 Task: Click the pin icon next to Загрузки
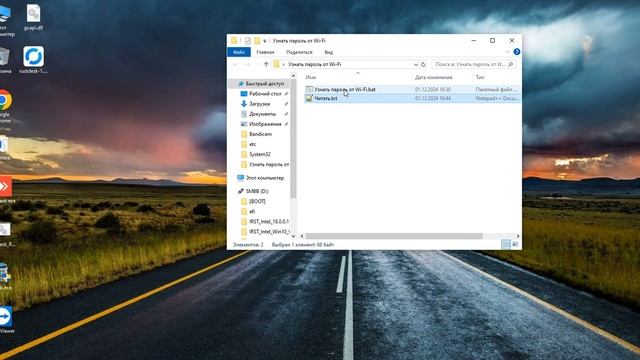click(287, 104)
